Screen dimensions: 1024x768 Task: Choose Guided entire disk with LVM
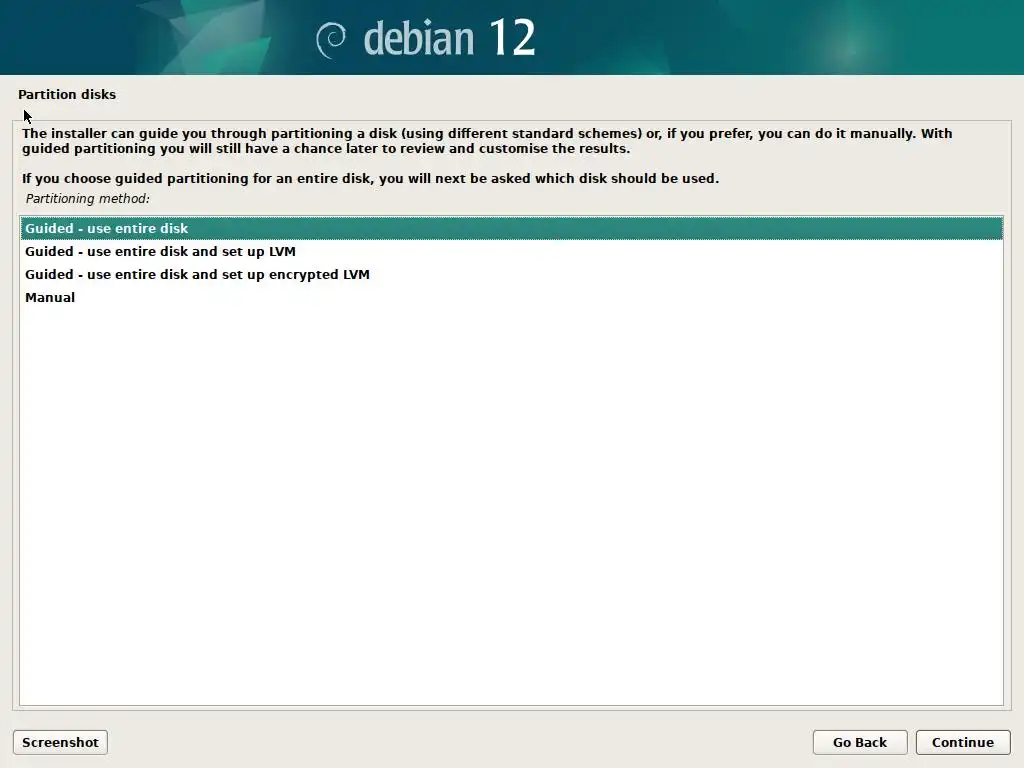tap(511, 251)
